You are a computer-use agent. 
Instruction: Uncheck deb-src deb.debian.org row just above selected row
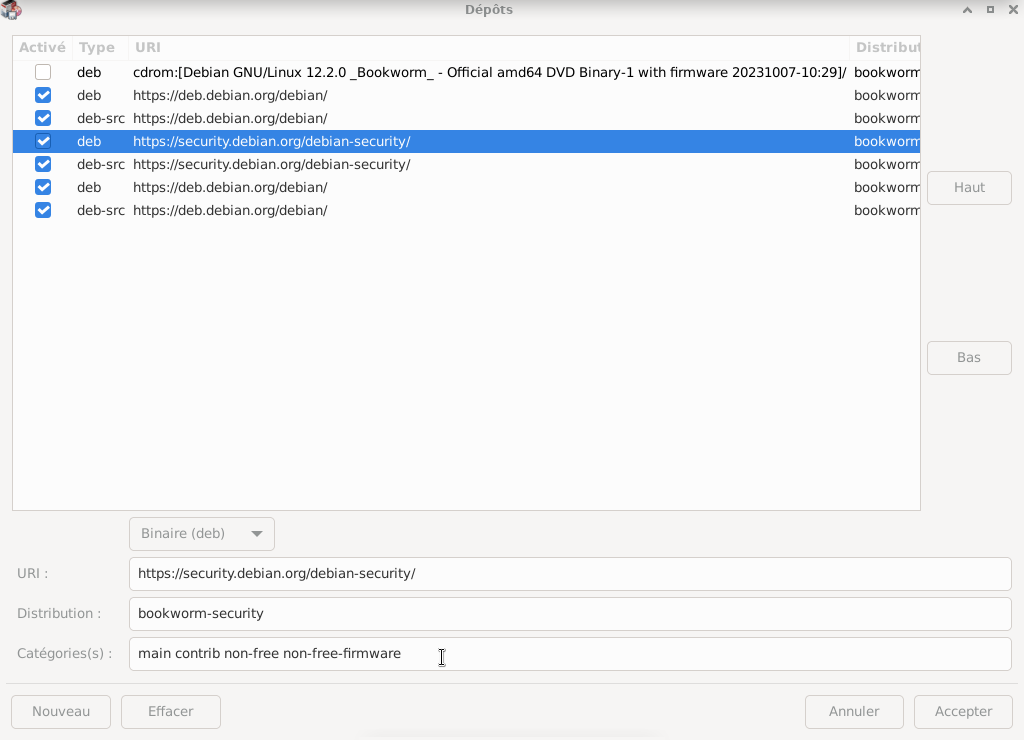pos(43,118)
